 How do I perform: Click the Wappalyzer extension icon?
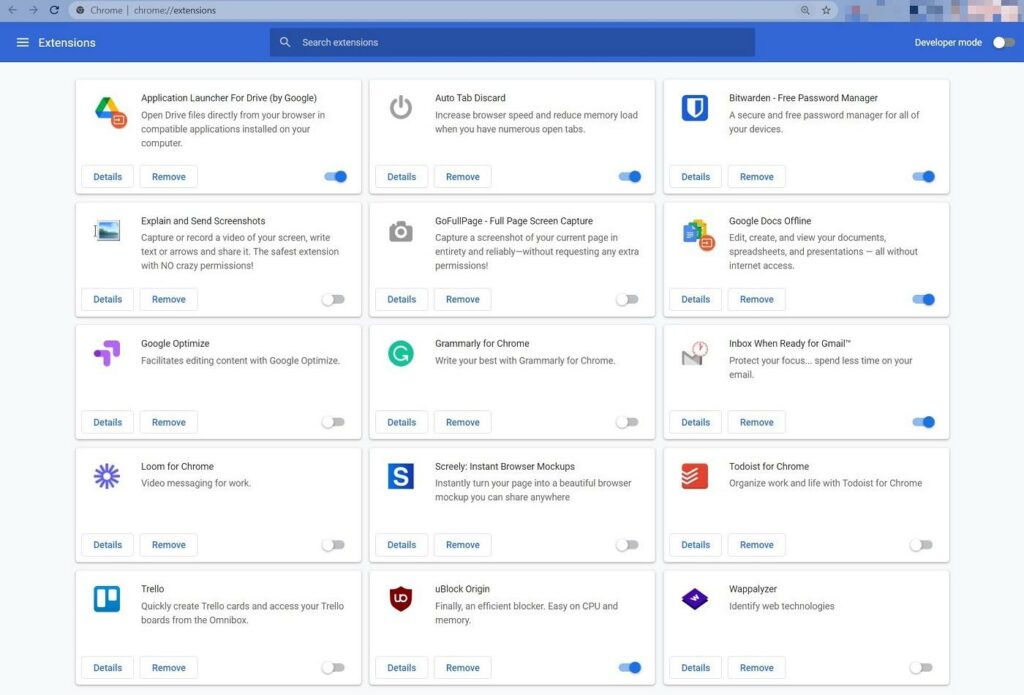click(695, 600)
